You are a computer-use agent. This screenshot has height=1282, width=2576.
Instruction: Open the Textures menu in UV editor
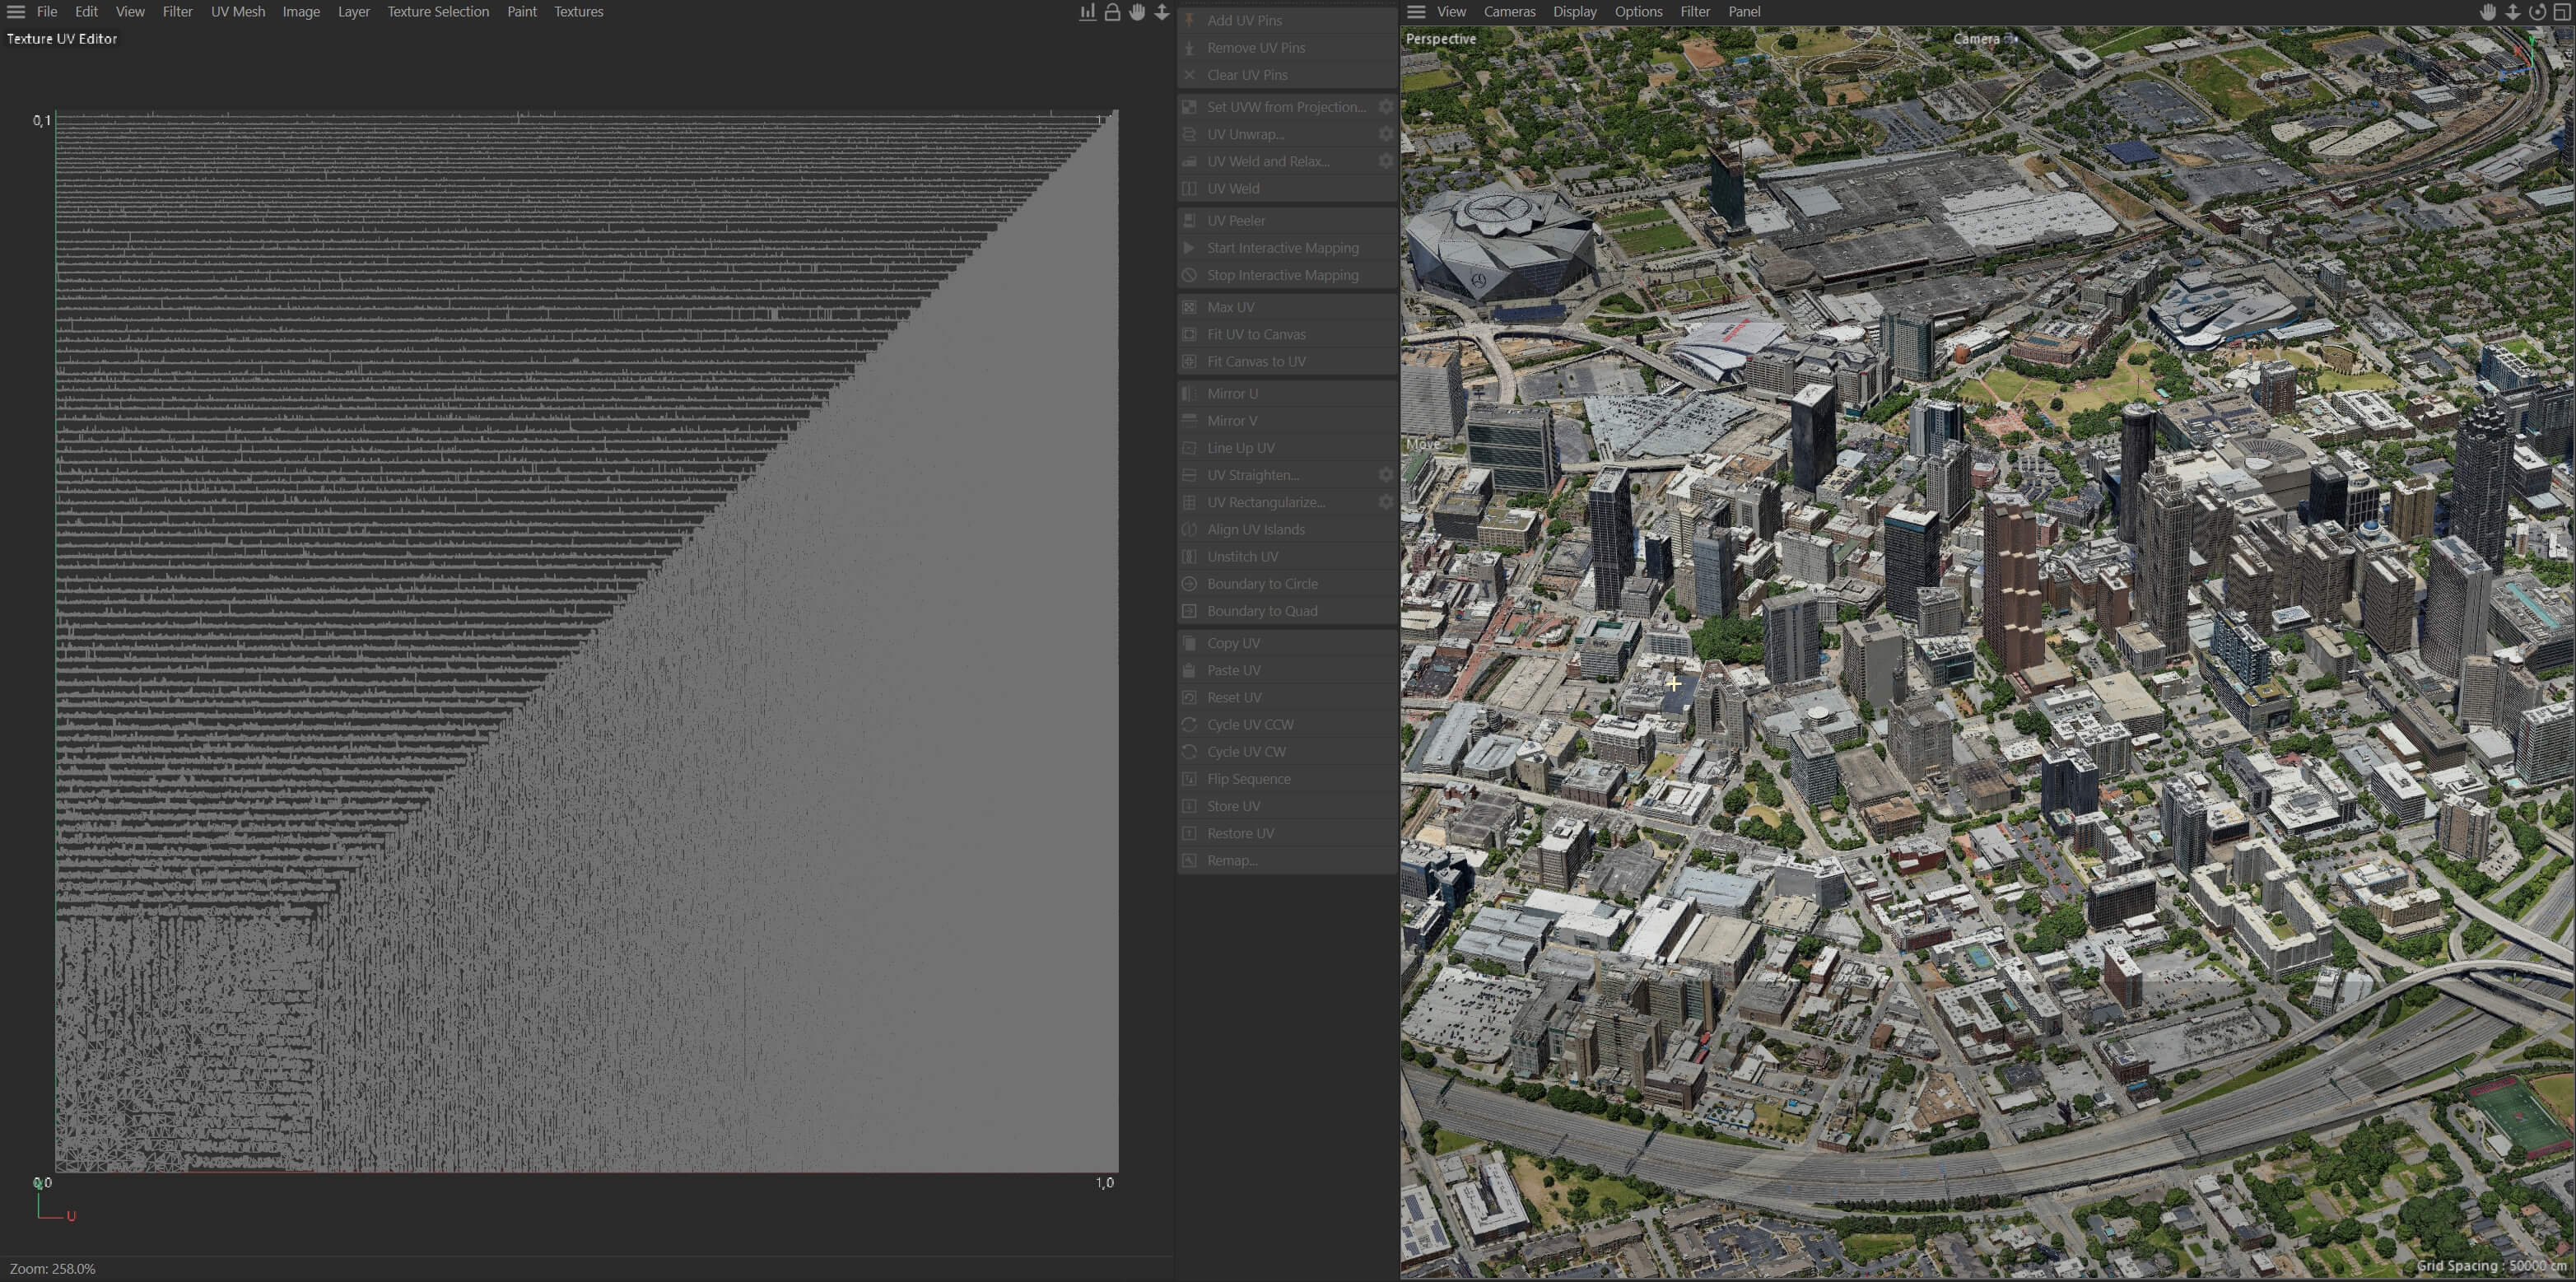(579, 12)
